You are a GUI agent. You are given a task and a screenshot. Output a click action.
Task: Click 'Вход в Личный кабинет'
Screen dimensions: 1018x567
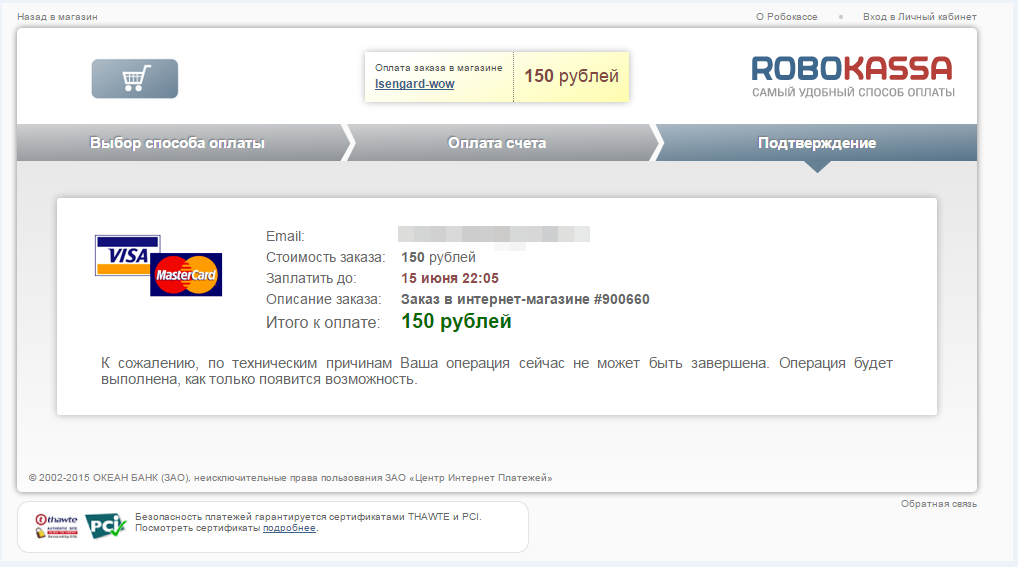919,17
